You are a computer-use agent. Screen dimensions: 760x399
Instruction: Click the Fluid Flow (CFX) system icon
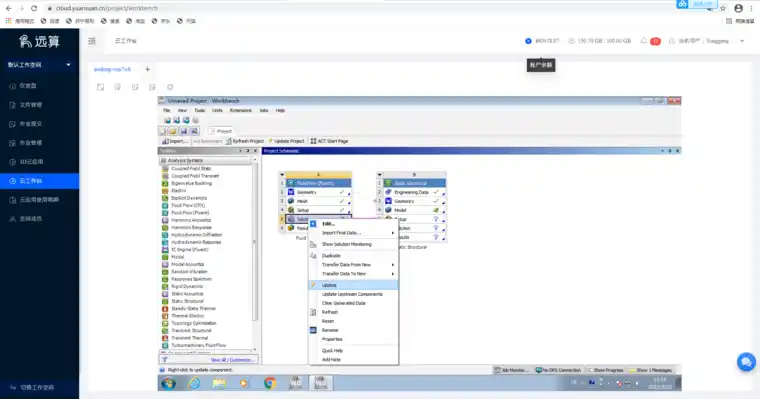click(x=165, y=206)
